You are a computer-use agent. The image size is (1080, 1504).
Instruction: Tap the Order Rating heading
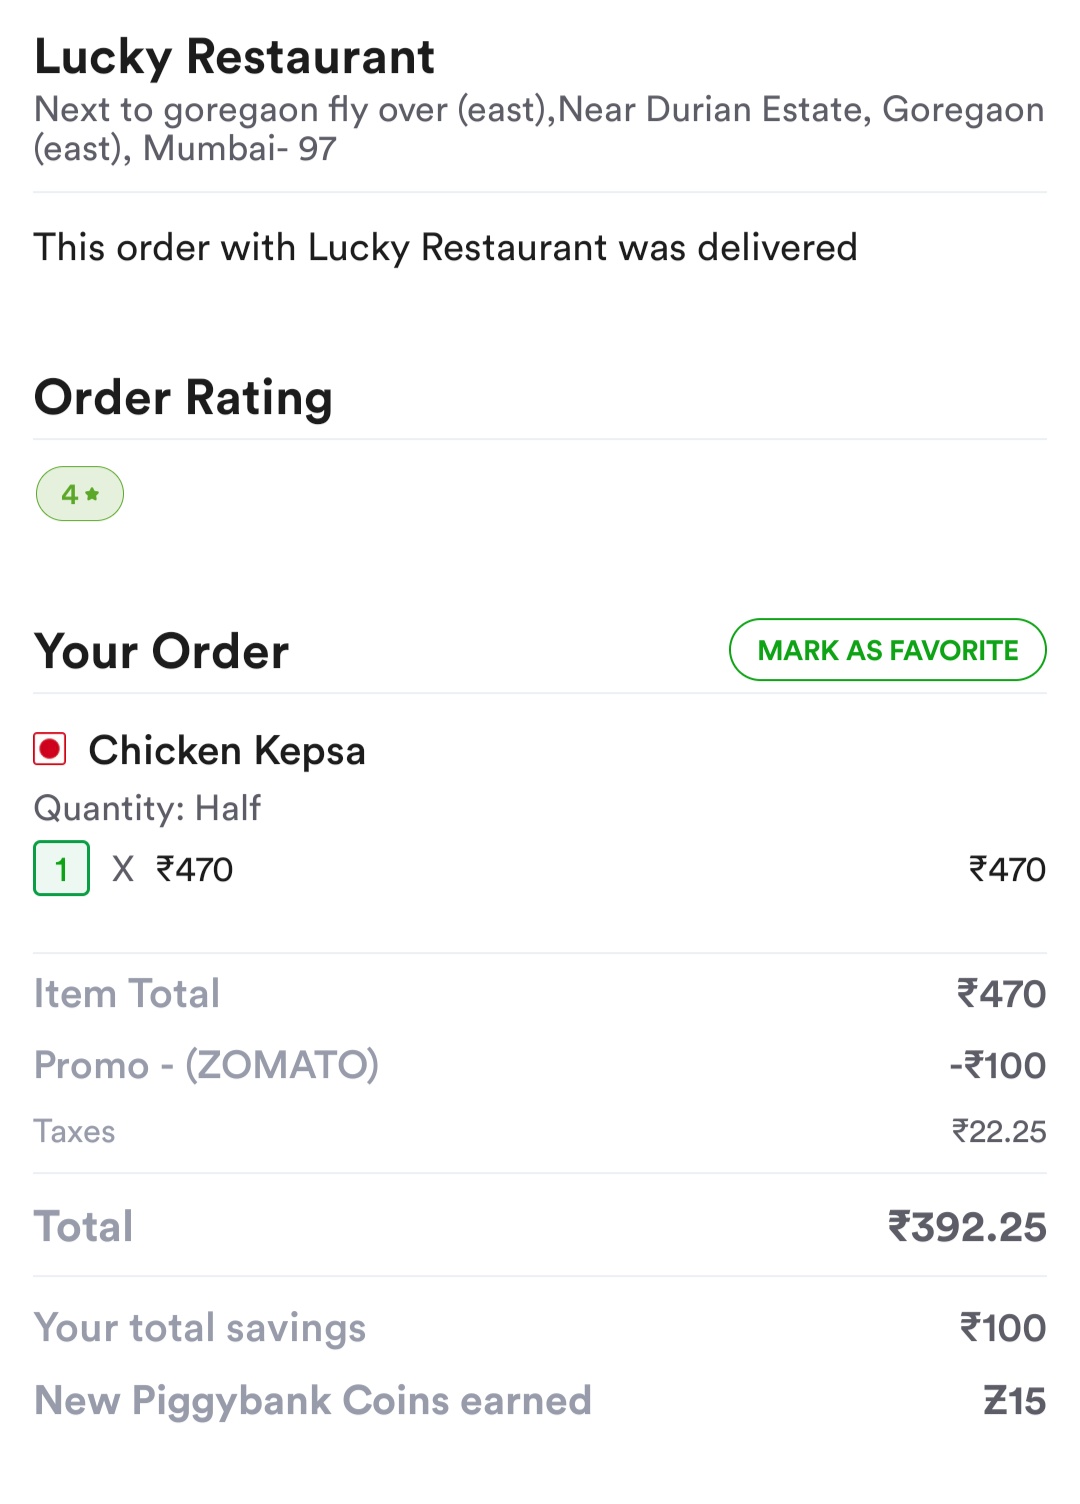point(184,398)
